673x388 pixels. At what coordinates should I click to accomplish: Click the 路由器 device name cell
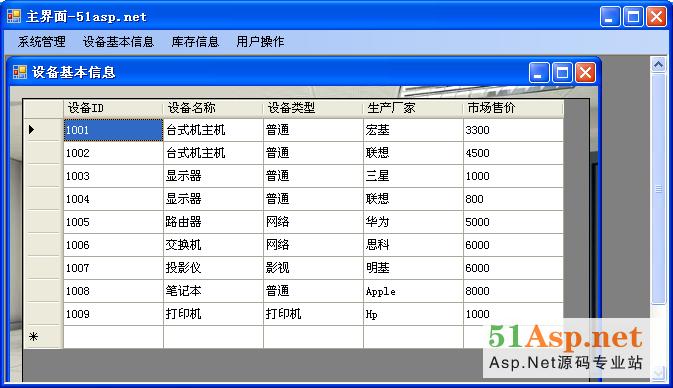pyautogui.click(x=213, y=222)
